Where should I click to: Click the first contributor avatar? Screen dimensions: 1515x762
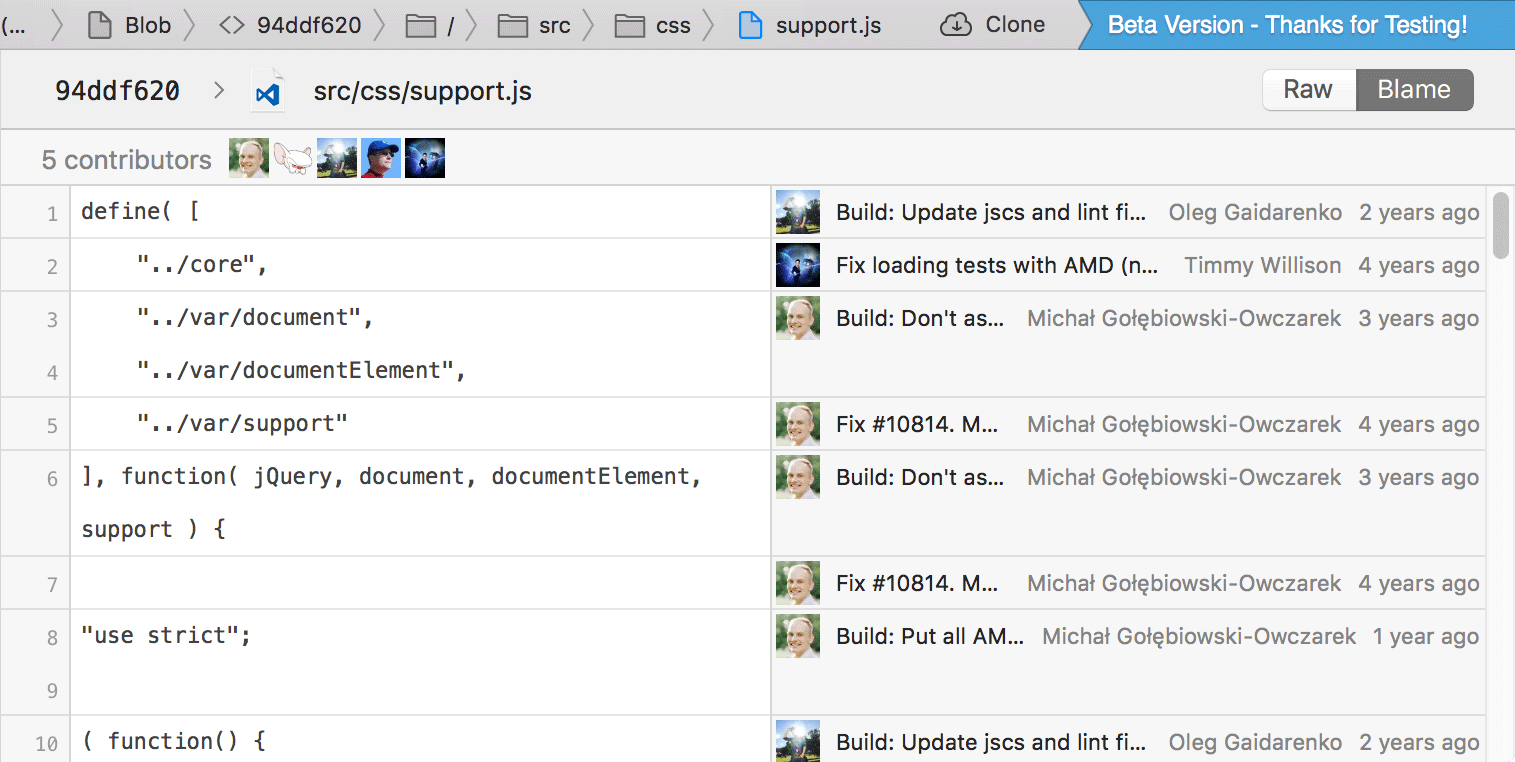pos(249,159)
